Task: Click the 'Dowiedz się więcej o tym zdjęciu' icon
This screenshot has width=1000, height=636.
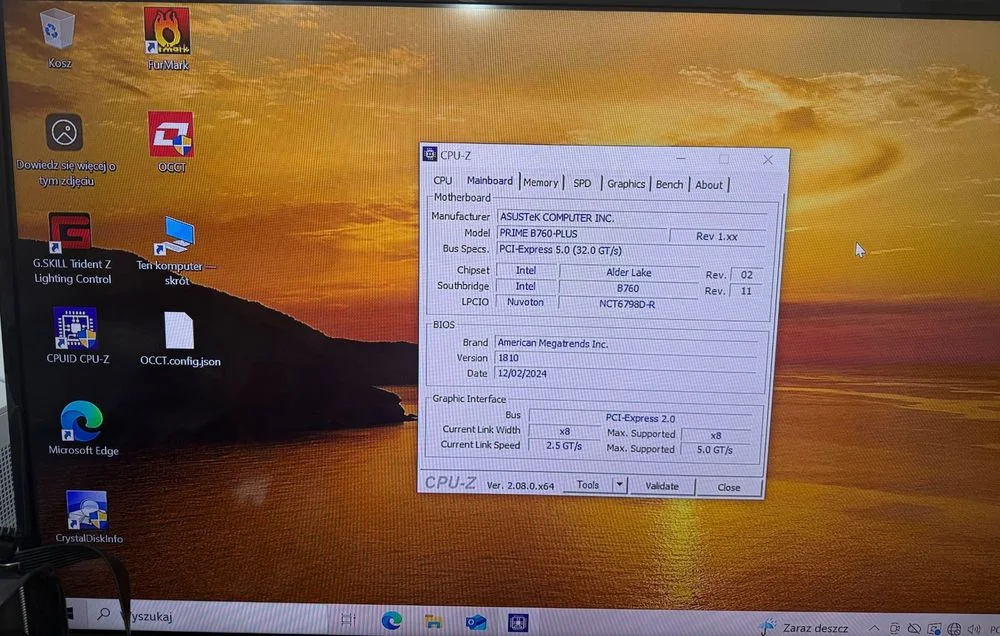Action: click(x=64, y=133)
